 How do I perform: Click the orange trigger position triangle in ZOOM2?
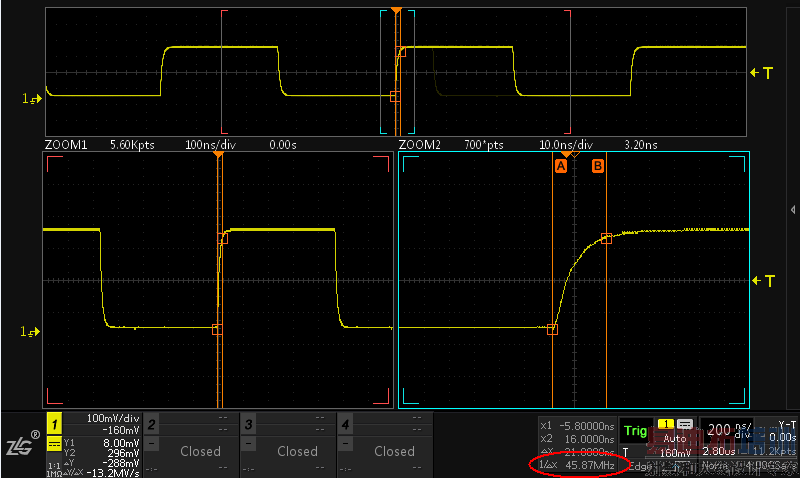566,155
